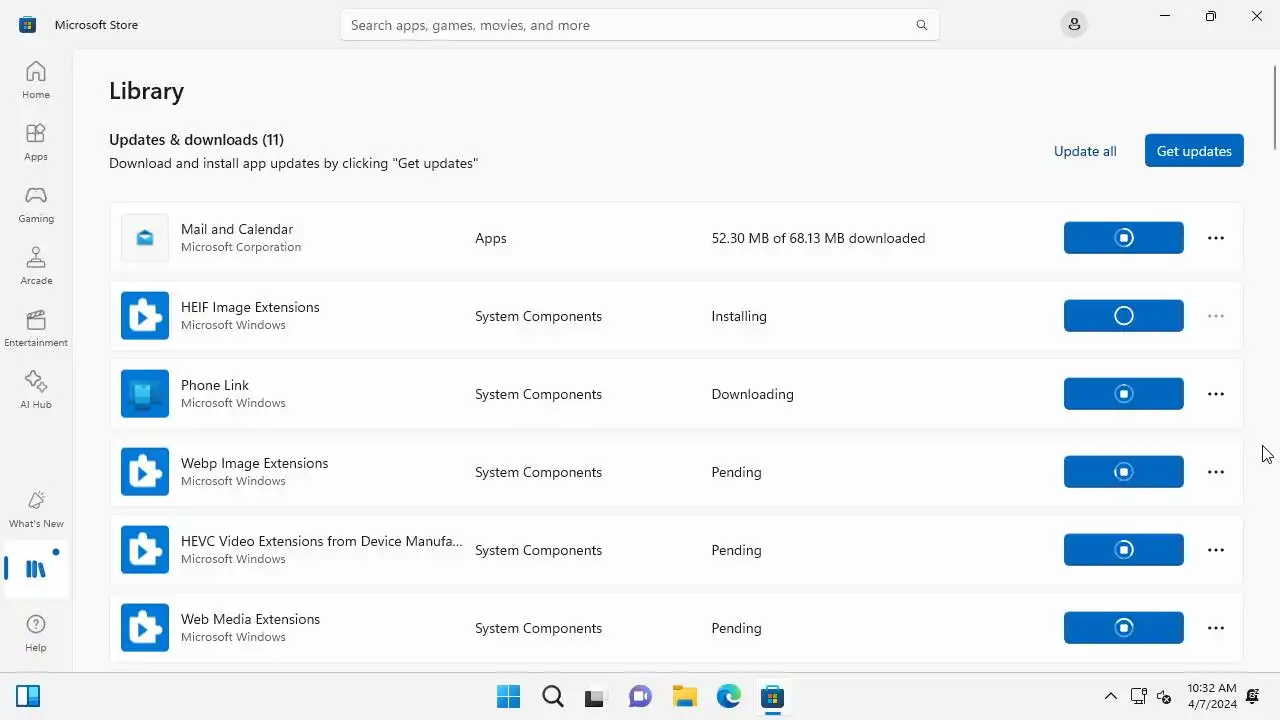
Task: Open more options for Phone Link
Action: pos(1216,394)
